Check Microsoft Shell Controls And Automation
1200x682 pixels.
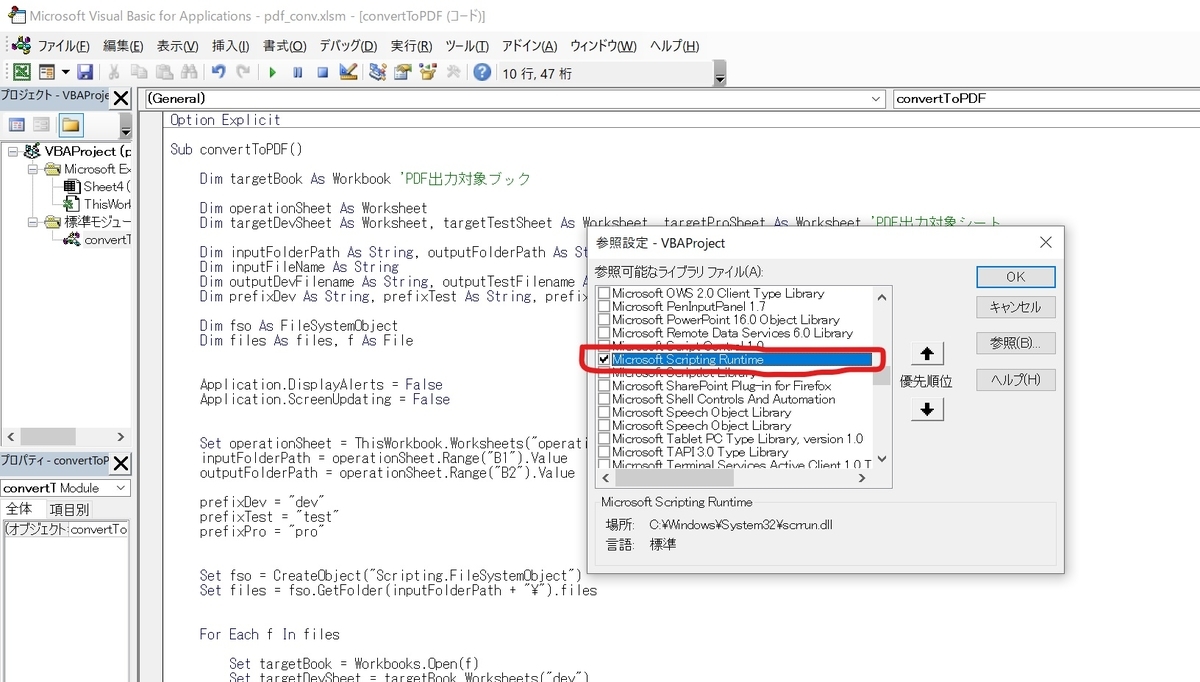(603, 399)
